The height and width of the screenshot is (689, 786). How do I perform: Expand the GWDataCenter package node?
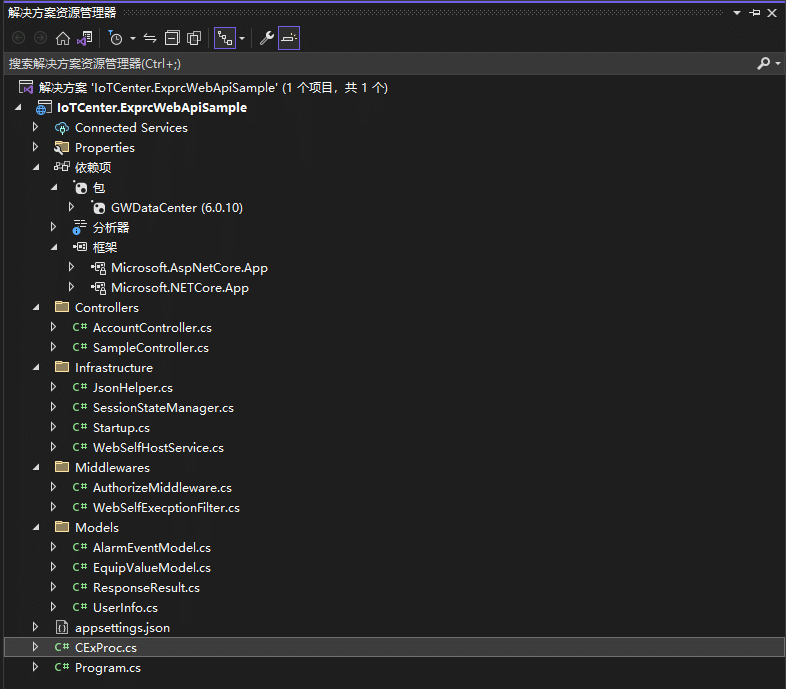pos(72,207)
